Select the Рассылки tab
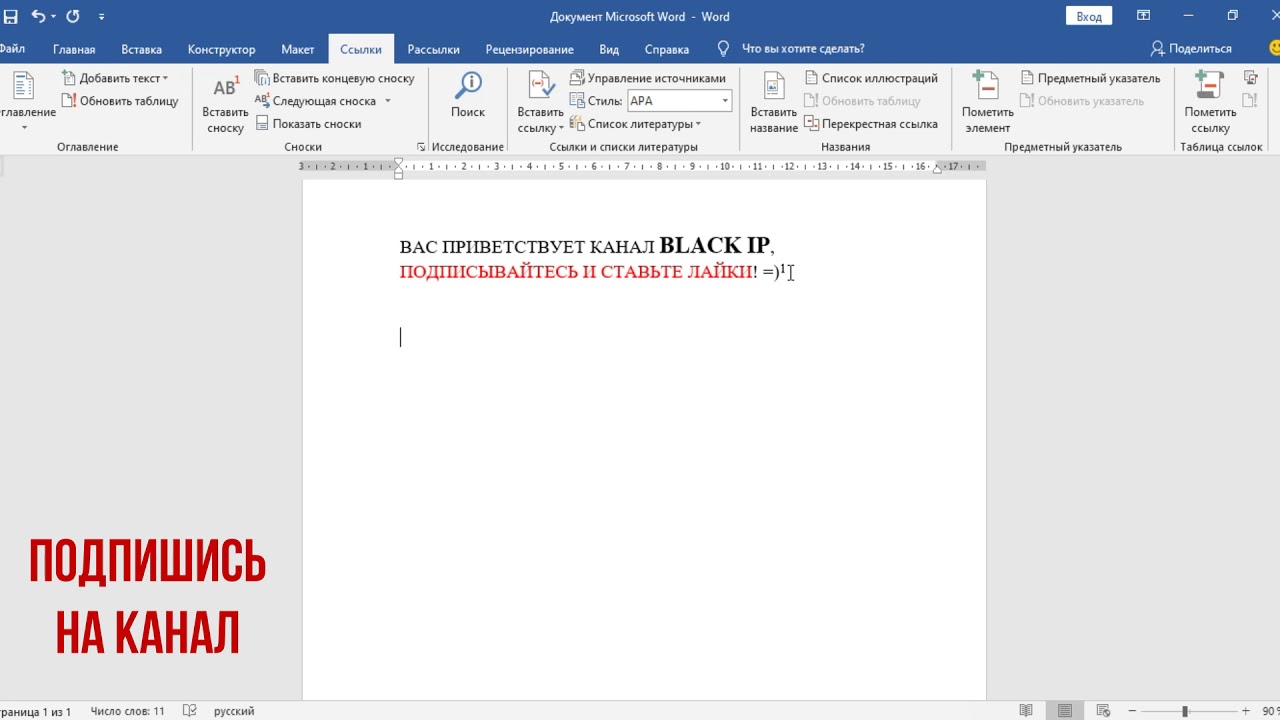The image size is (1280, 720). tap(433, 49)
